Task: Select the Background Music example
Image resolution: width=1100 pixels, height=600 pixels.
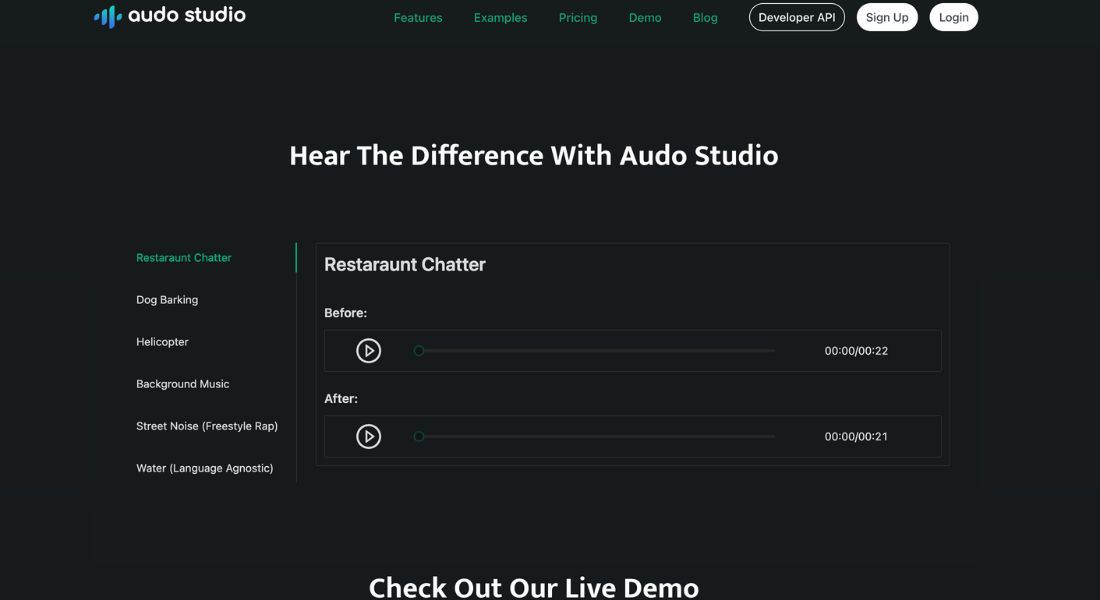Action: tap(182, 384)
